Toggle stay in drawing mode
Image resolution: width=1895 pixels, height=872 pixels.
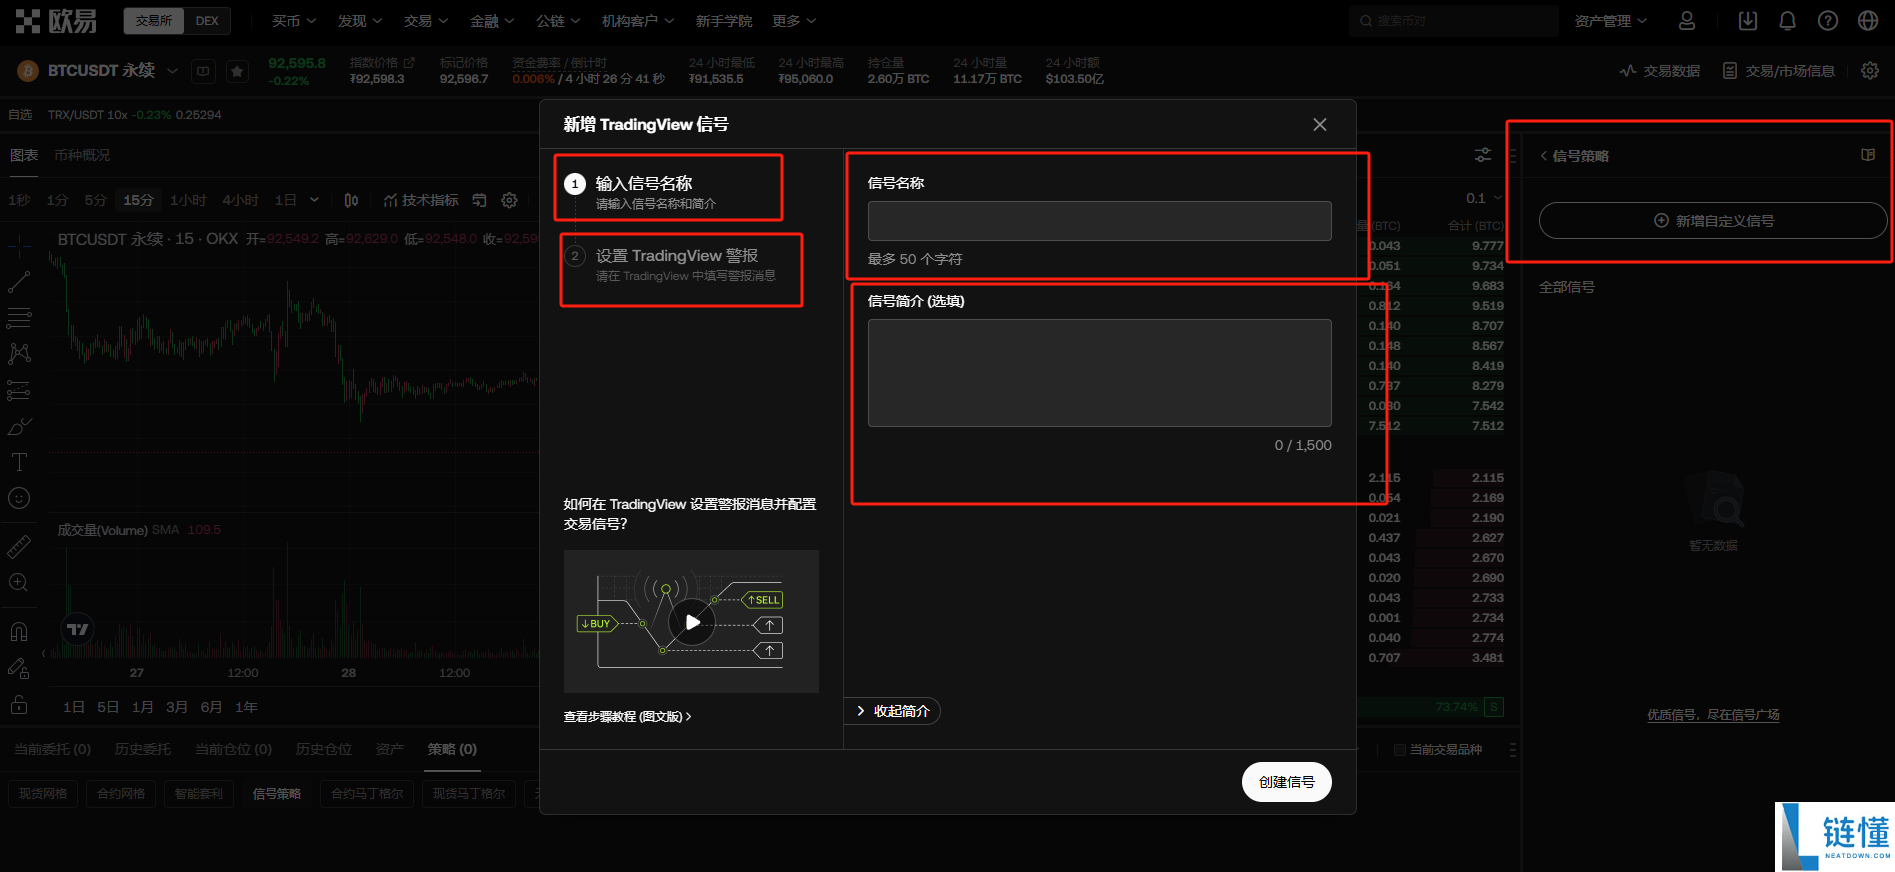19,668
